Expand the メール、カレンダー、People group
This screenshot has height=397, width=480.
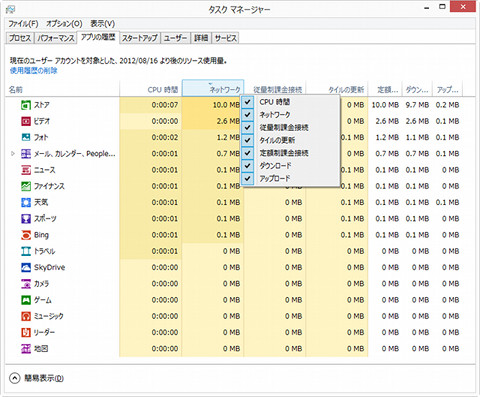(x=13, y=154)
